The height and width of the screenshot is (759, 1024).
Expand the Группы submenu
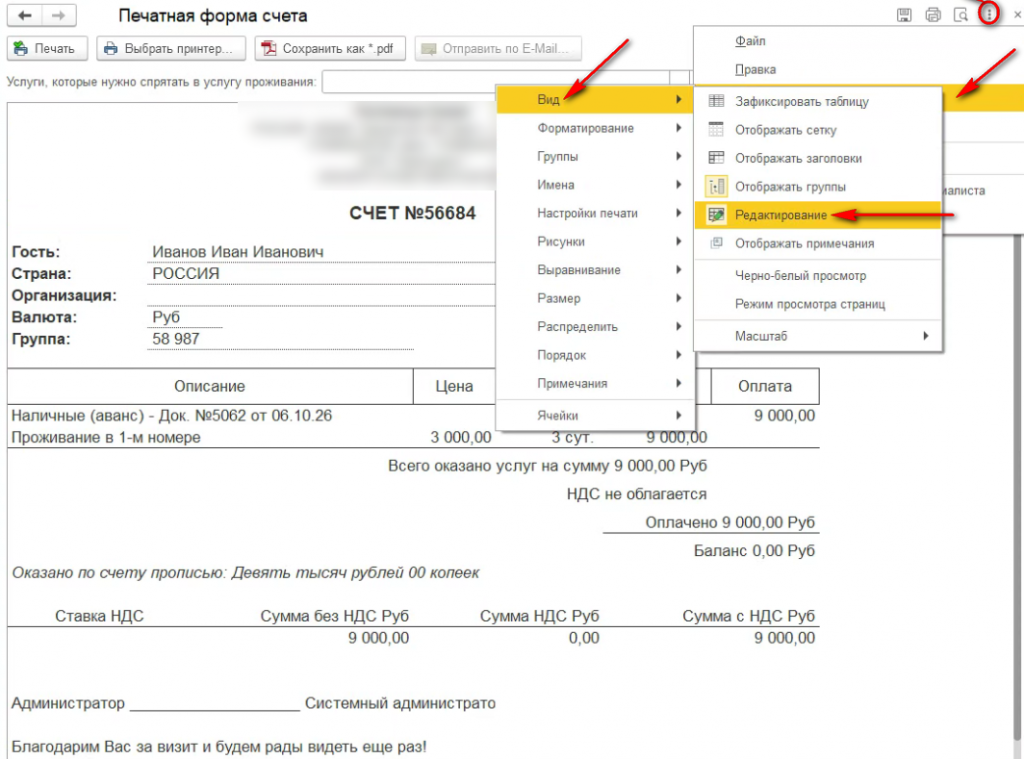[594, 156]
